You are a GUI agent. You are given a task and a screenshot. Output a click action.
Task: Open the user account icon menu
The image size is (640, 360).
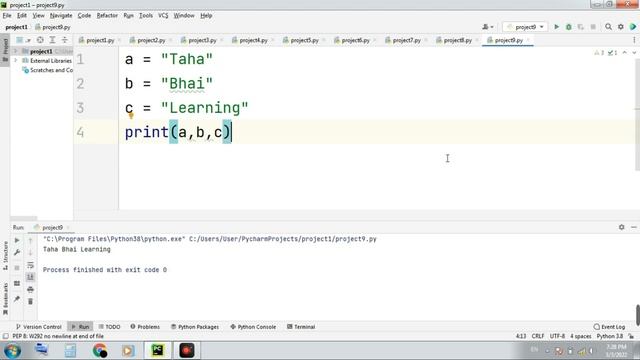tap(487, 27)
